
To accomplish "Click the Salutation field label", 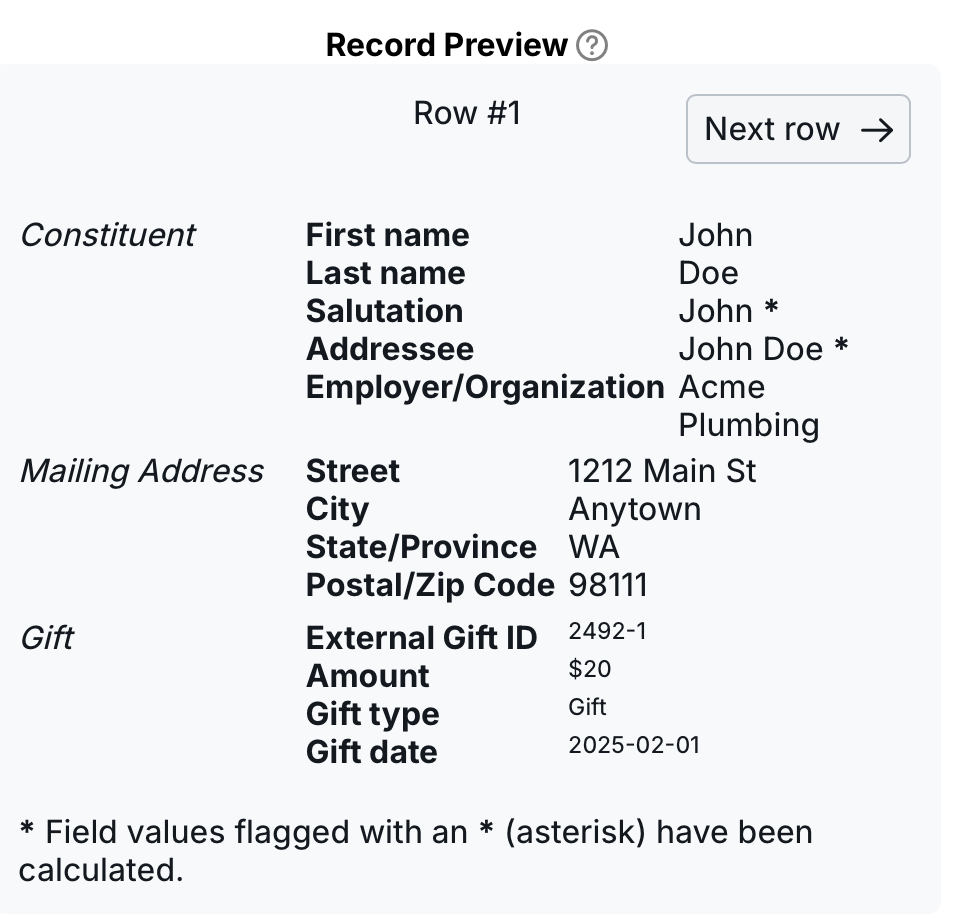I will (x=384, y=311).
